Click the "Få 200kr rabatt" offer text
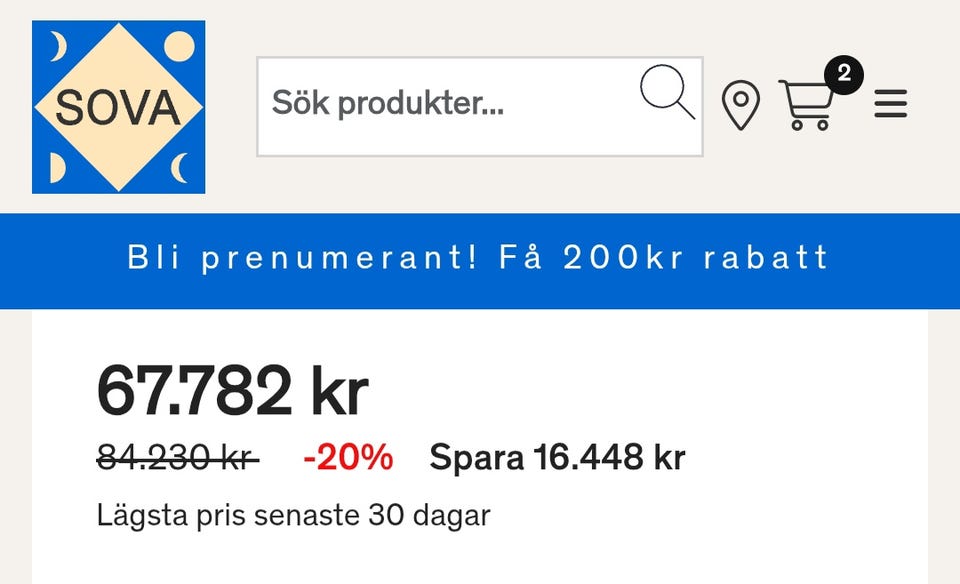960x584 pixels. (x=664, y=258)
